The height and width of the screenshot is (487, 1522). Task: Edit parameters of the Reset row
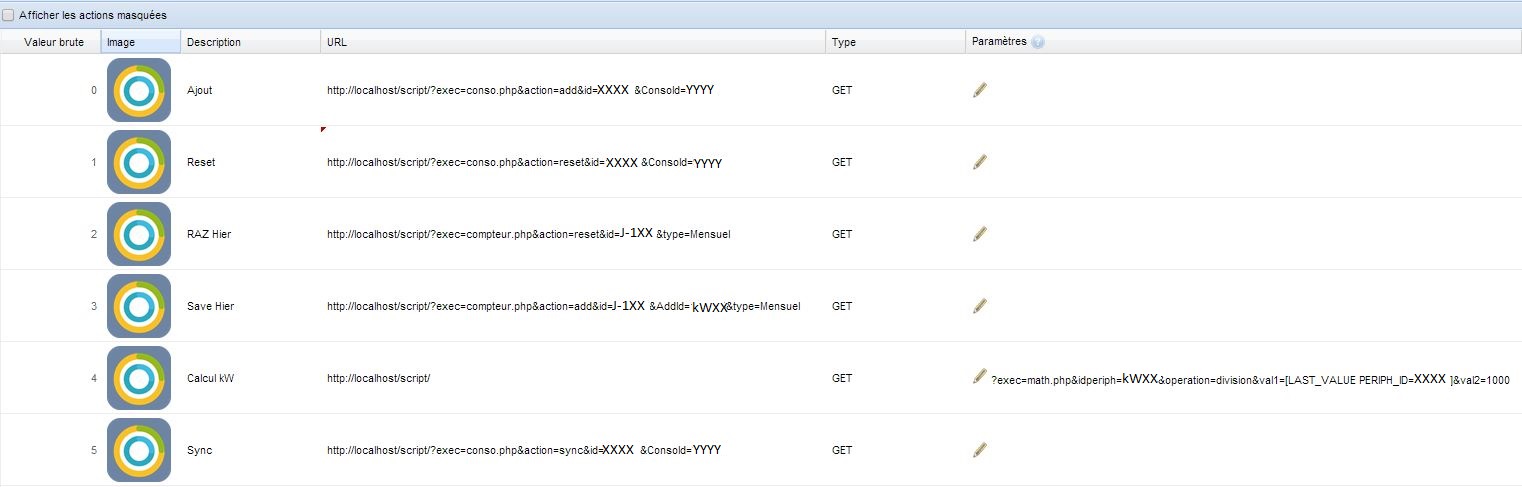click(x=980, y=162)
